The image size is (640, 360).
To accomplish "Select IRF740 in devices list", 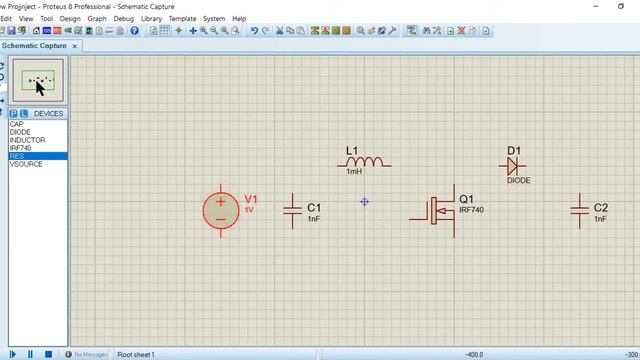I will pos(38,148).
